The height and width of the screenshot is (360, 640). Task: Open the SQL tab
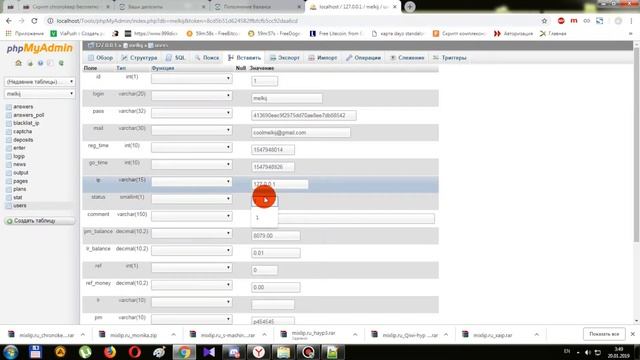(x=176, y=58)
